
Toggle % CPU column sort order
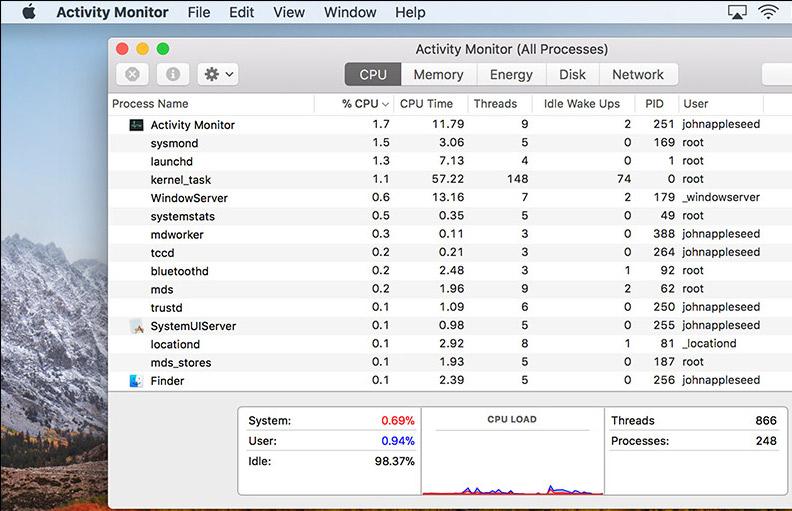point(354,104)
